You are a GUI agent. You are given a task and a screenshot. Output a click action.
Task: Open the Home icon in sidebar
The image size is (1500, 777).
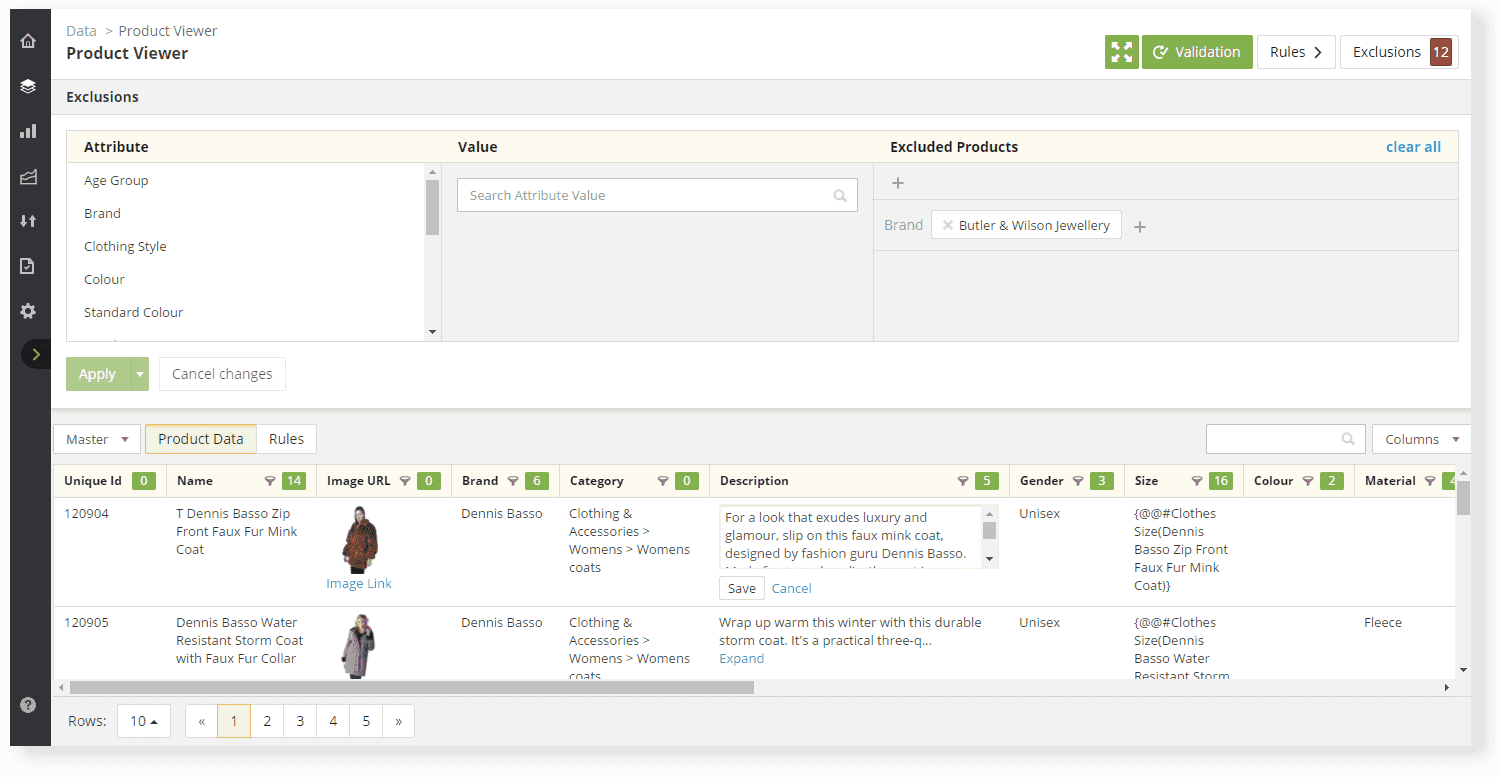28,41
